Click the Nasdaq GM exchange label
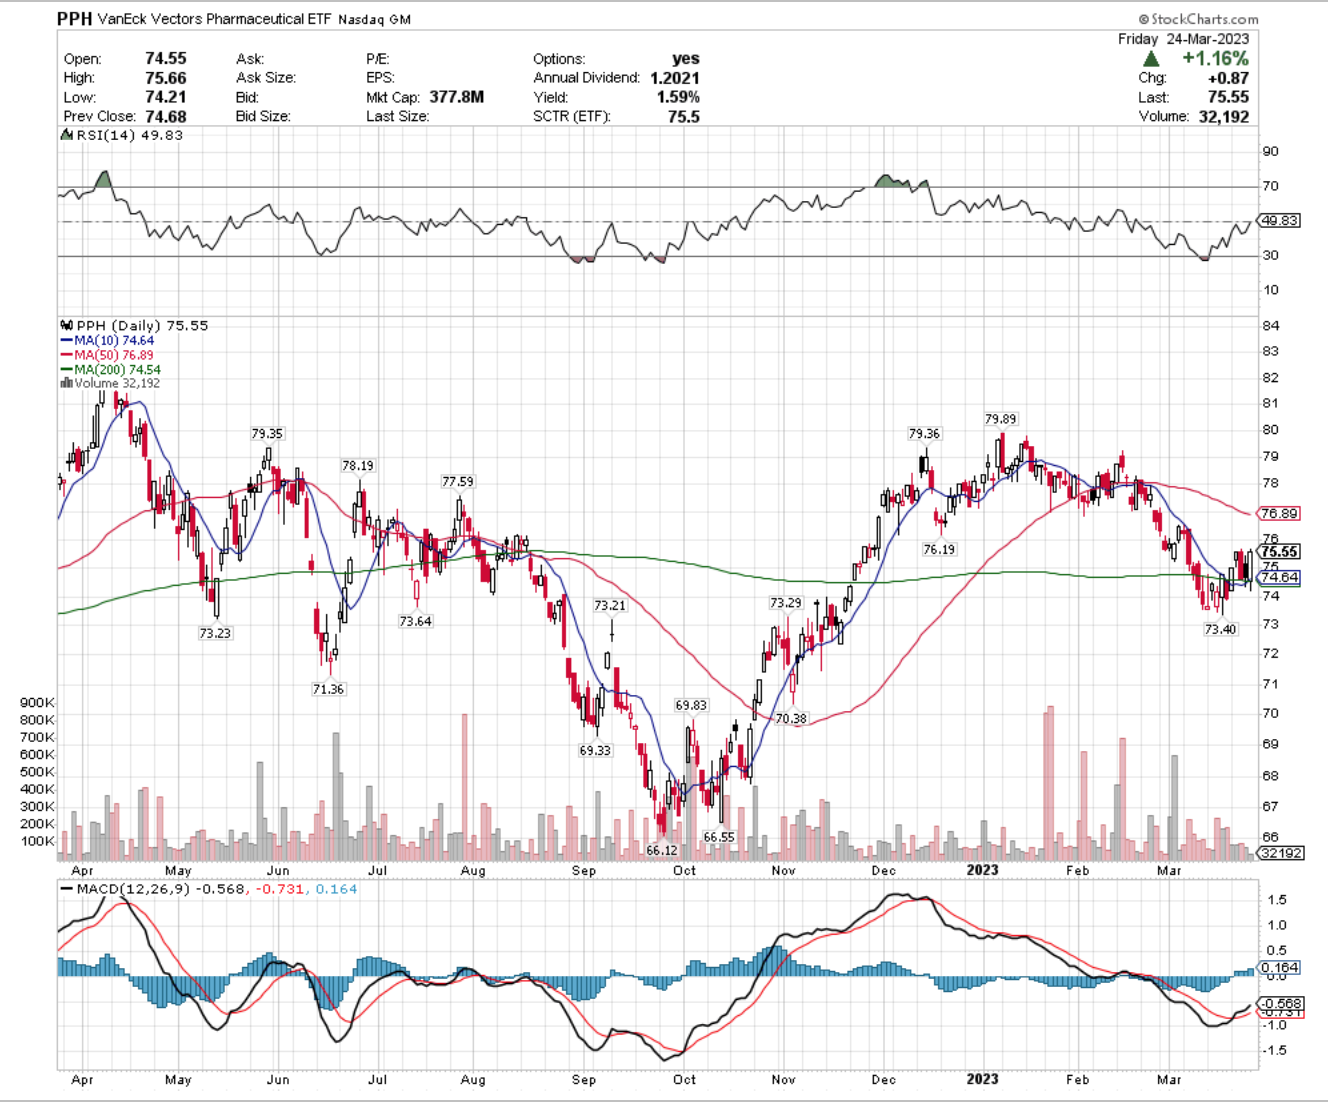 [x=374, y=19]
